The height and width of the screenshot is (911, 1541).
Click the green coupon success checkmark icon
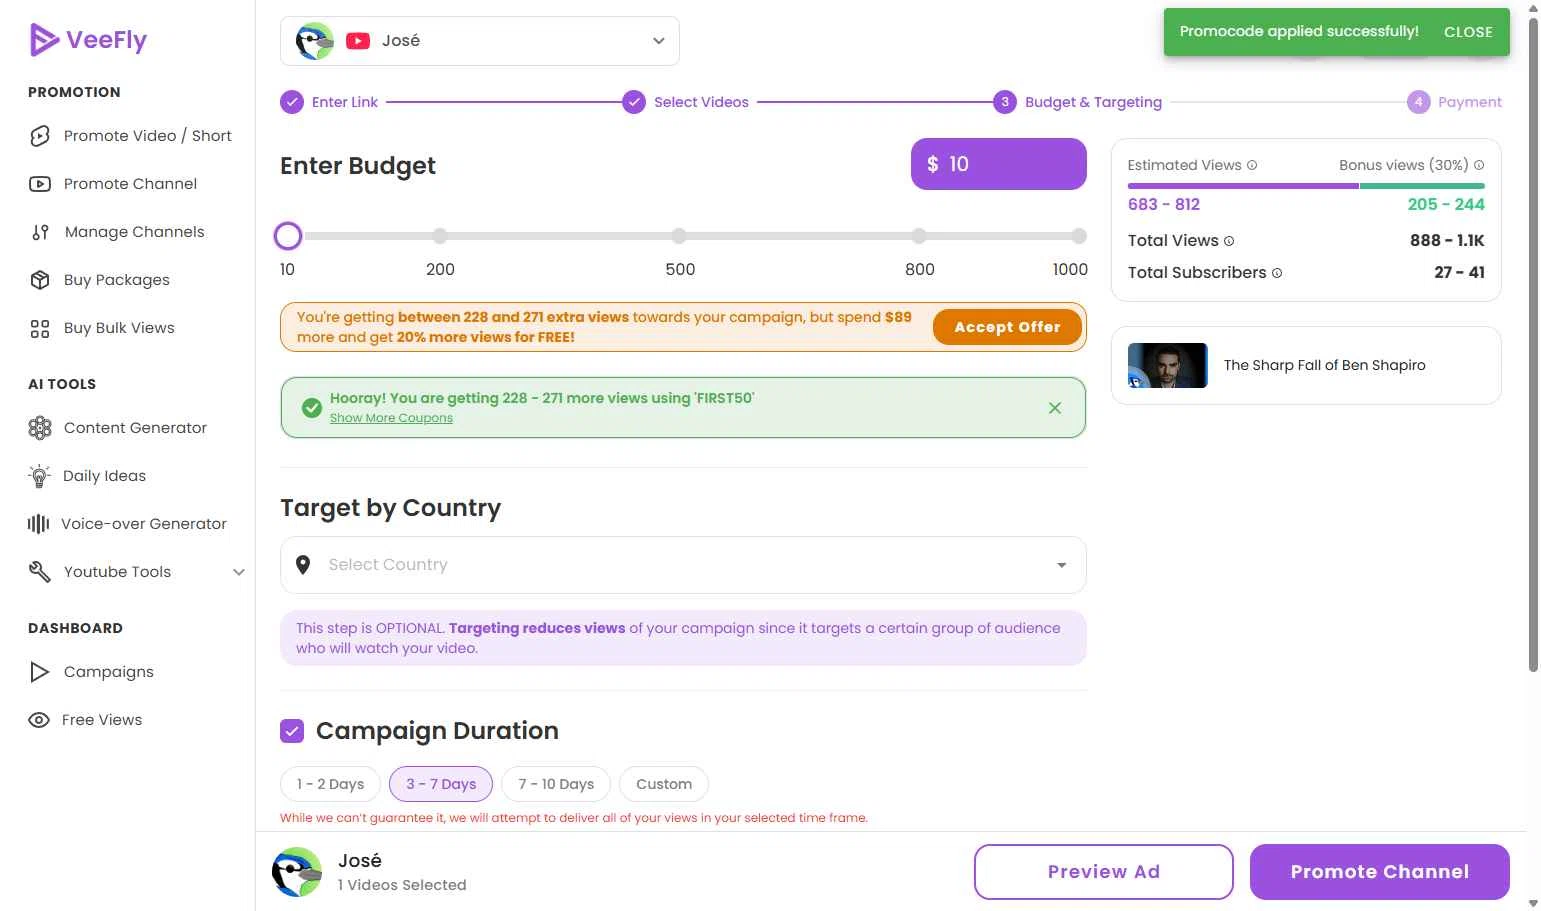(312, 408)
